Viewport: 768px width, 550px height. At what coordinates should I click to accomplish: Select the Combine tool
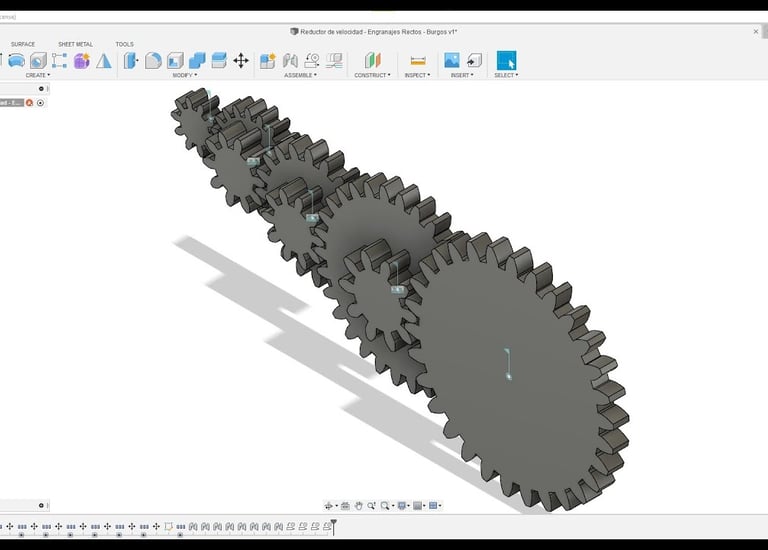pos(197,61)
